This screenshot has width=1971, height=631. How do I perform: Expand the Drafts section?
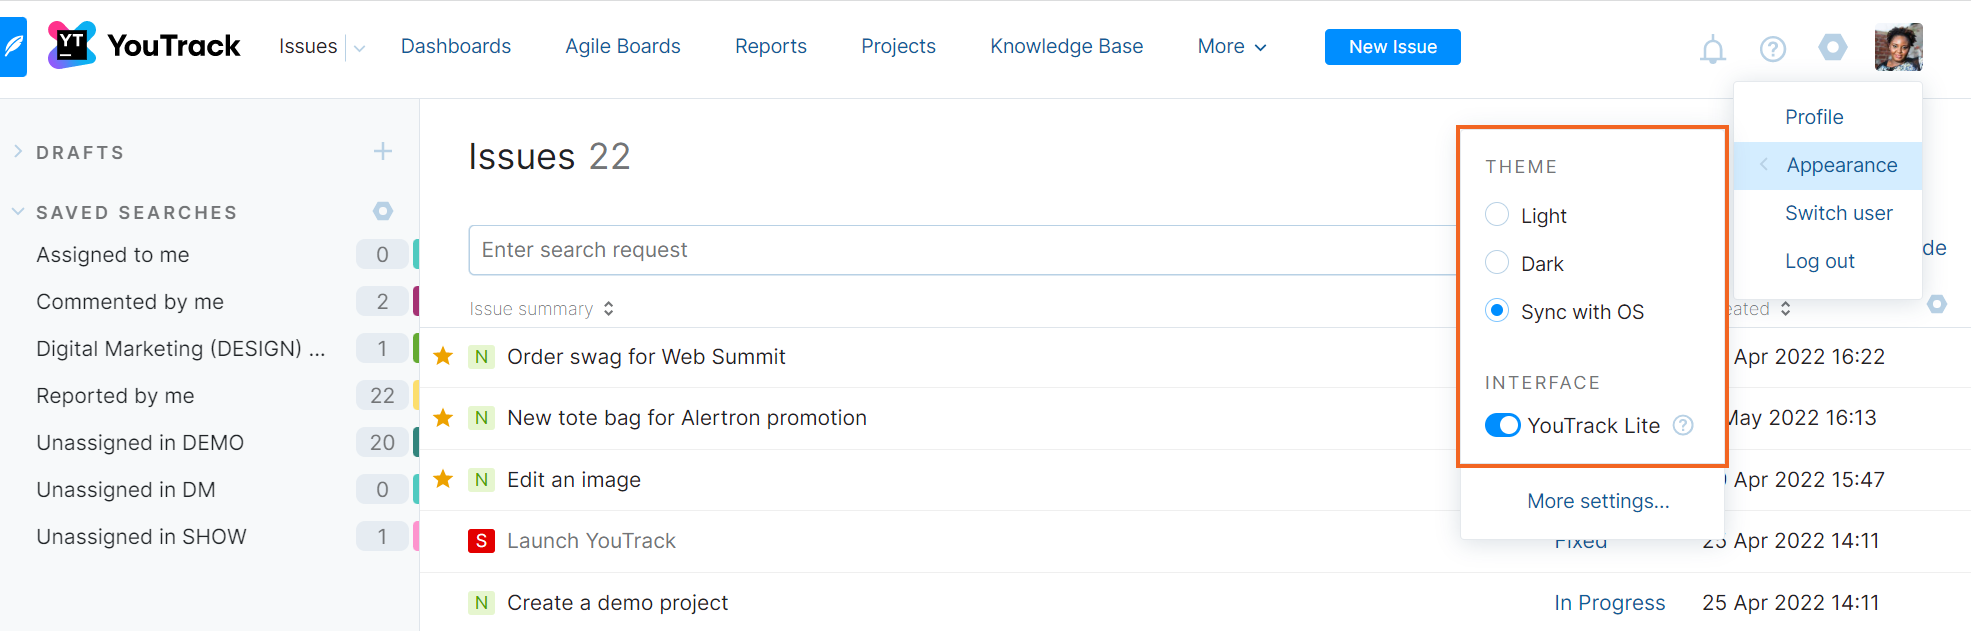18,152
